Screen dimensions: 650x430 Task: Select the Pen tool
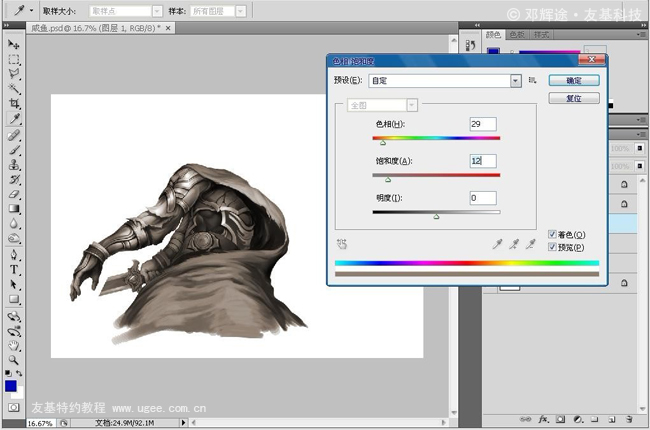[x=14, y=255]
